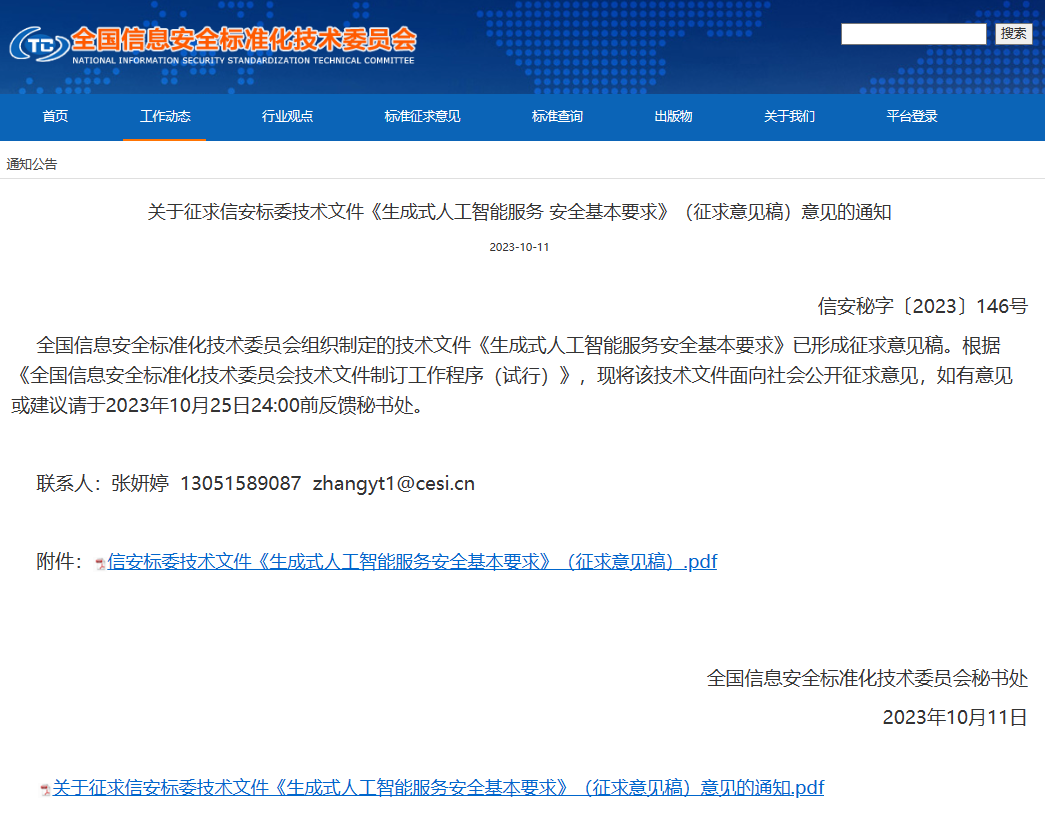Image resolution: width=1045 pixels, height=838 pixels.
Task: Click the 通知公告 breadcrumb label
Action: point(32,164)
